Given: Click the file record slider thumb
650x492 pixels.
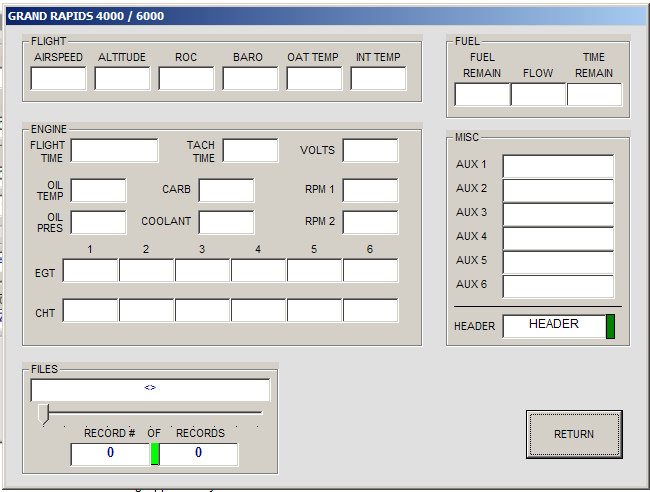Looking at the screenshot, I should [43, 414].
